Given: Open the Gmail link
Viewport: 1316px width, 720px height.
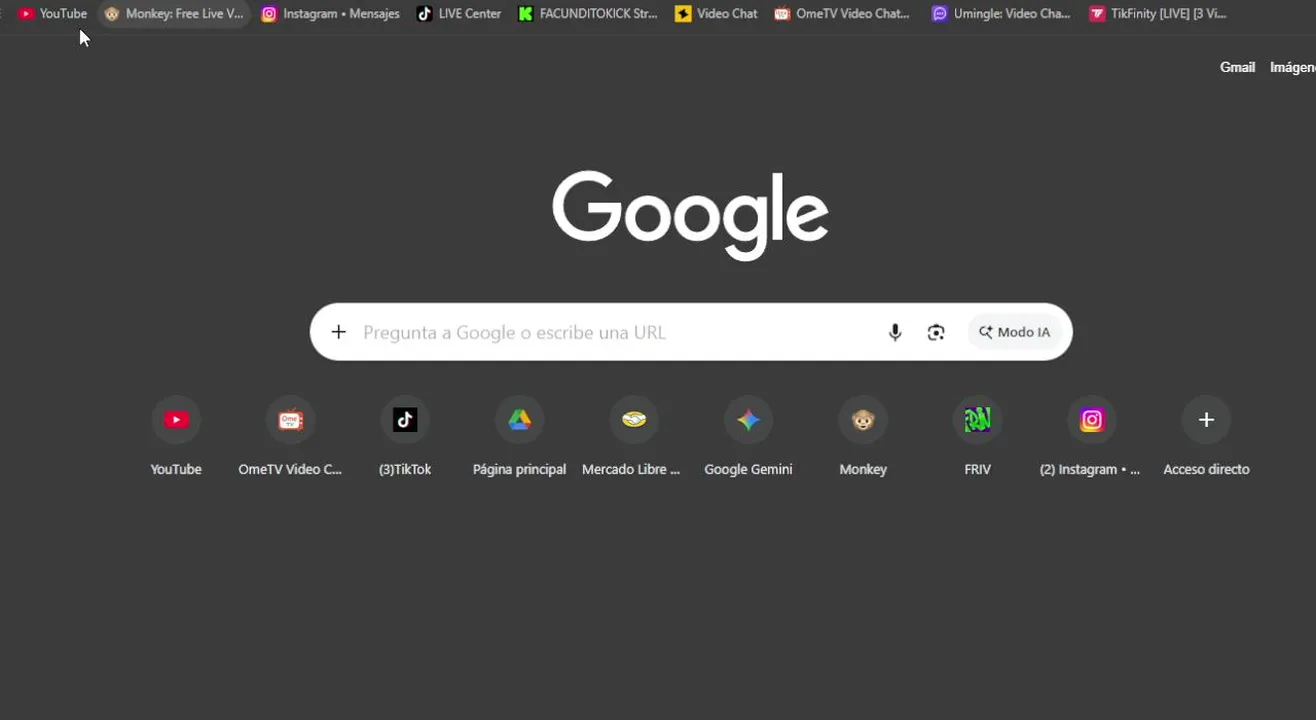Looking at the screenshot, I should 1237,67.
